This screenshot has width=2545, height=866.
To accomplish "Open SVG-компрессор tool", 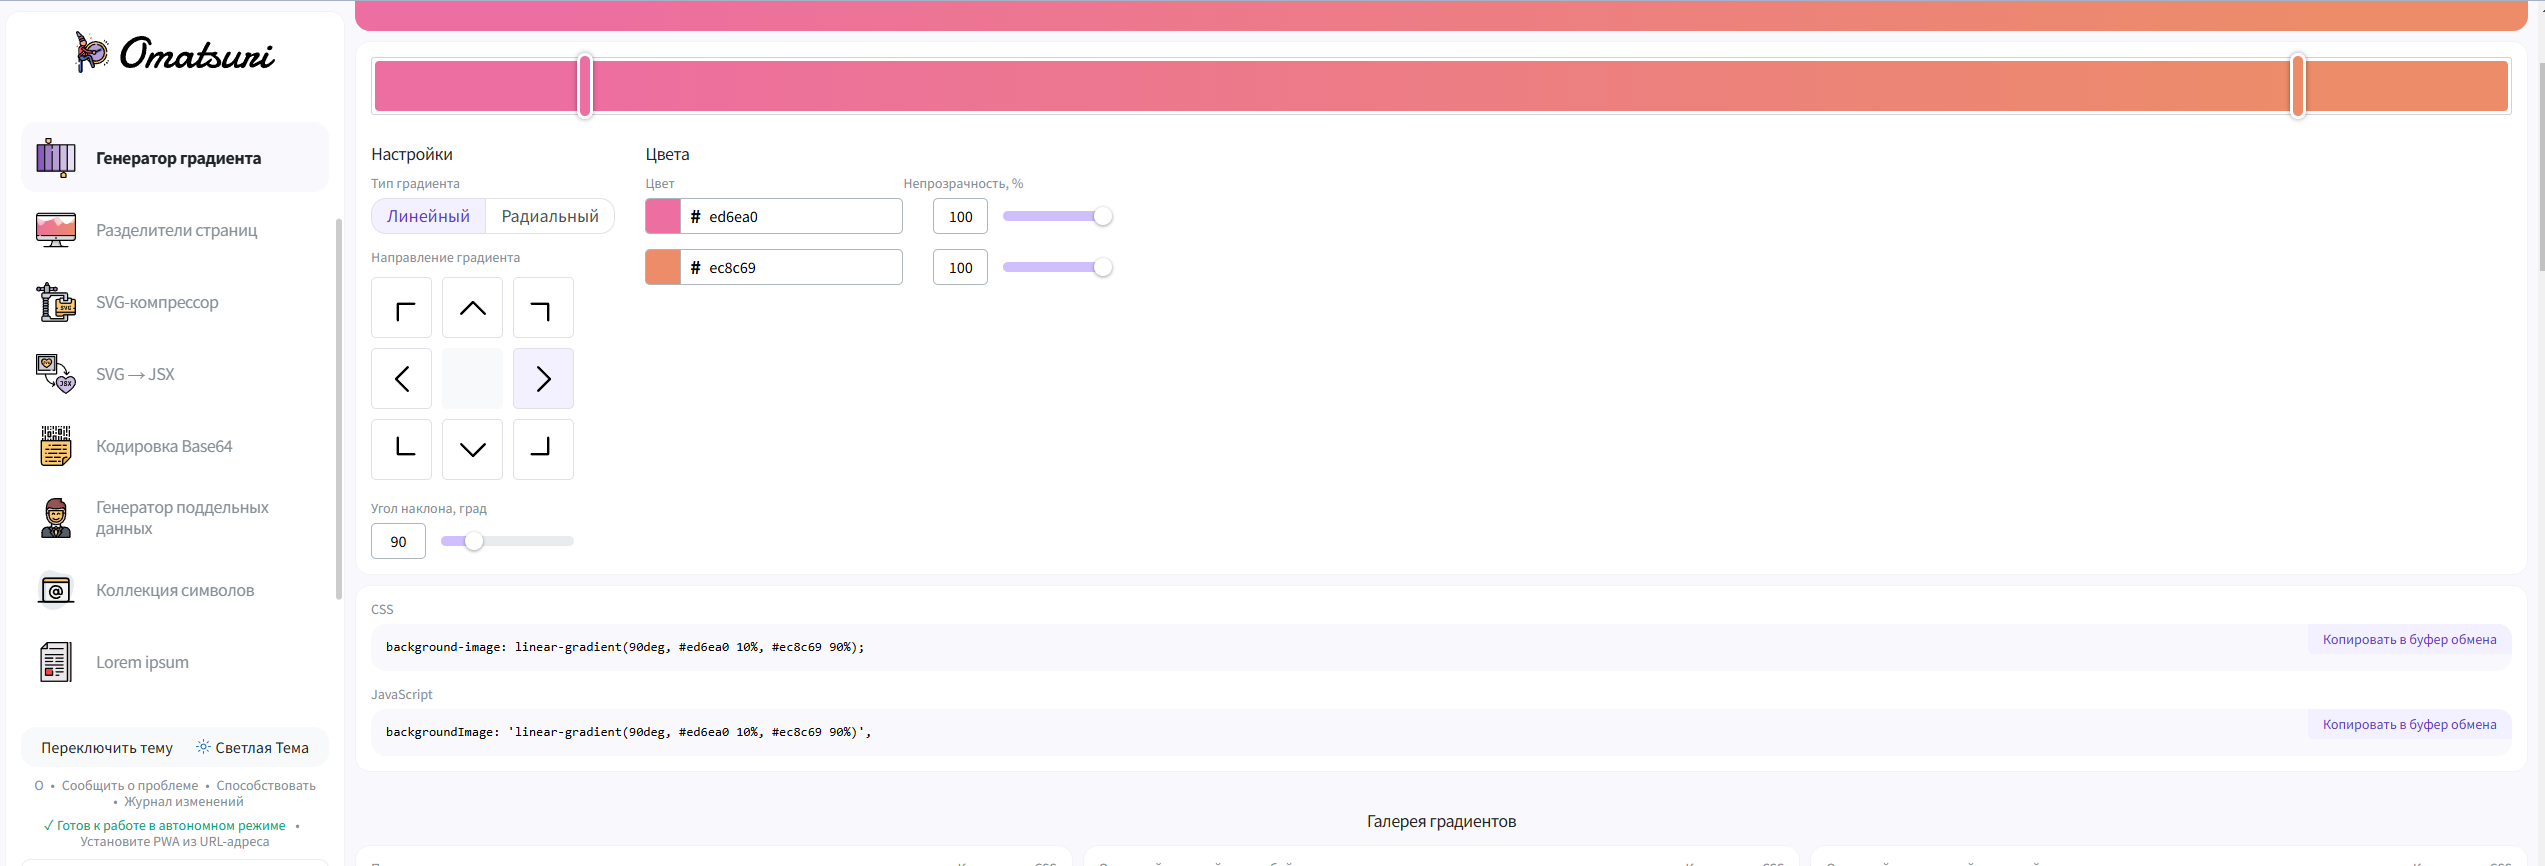I will [175, 302].
